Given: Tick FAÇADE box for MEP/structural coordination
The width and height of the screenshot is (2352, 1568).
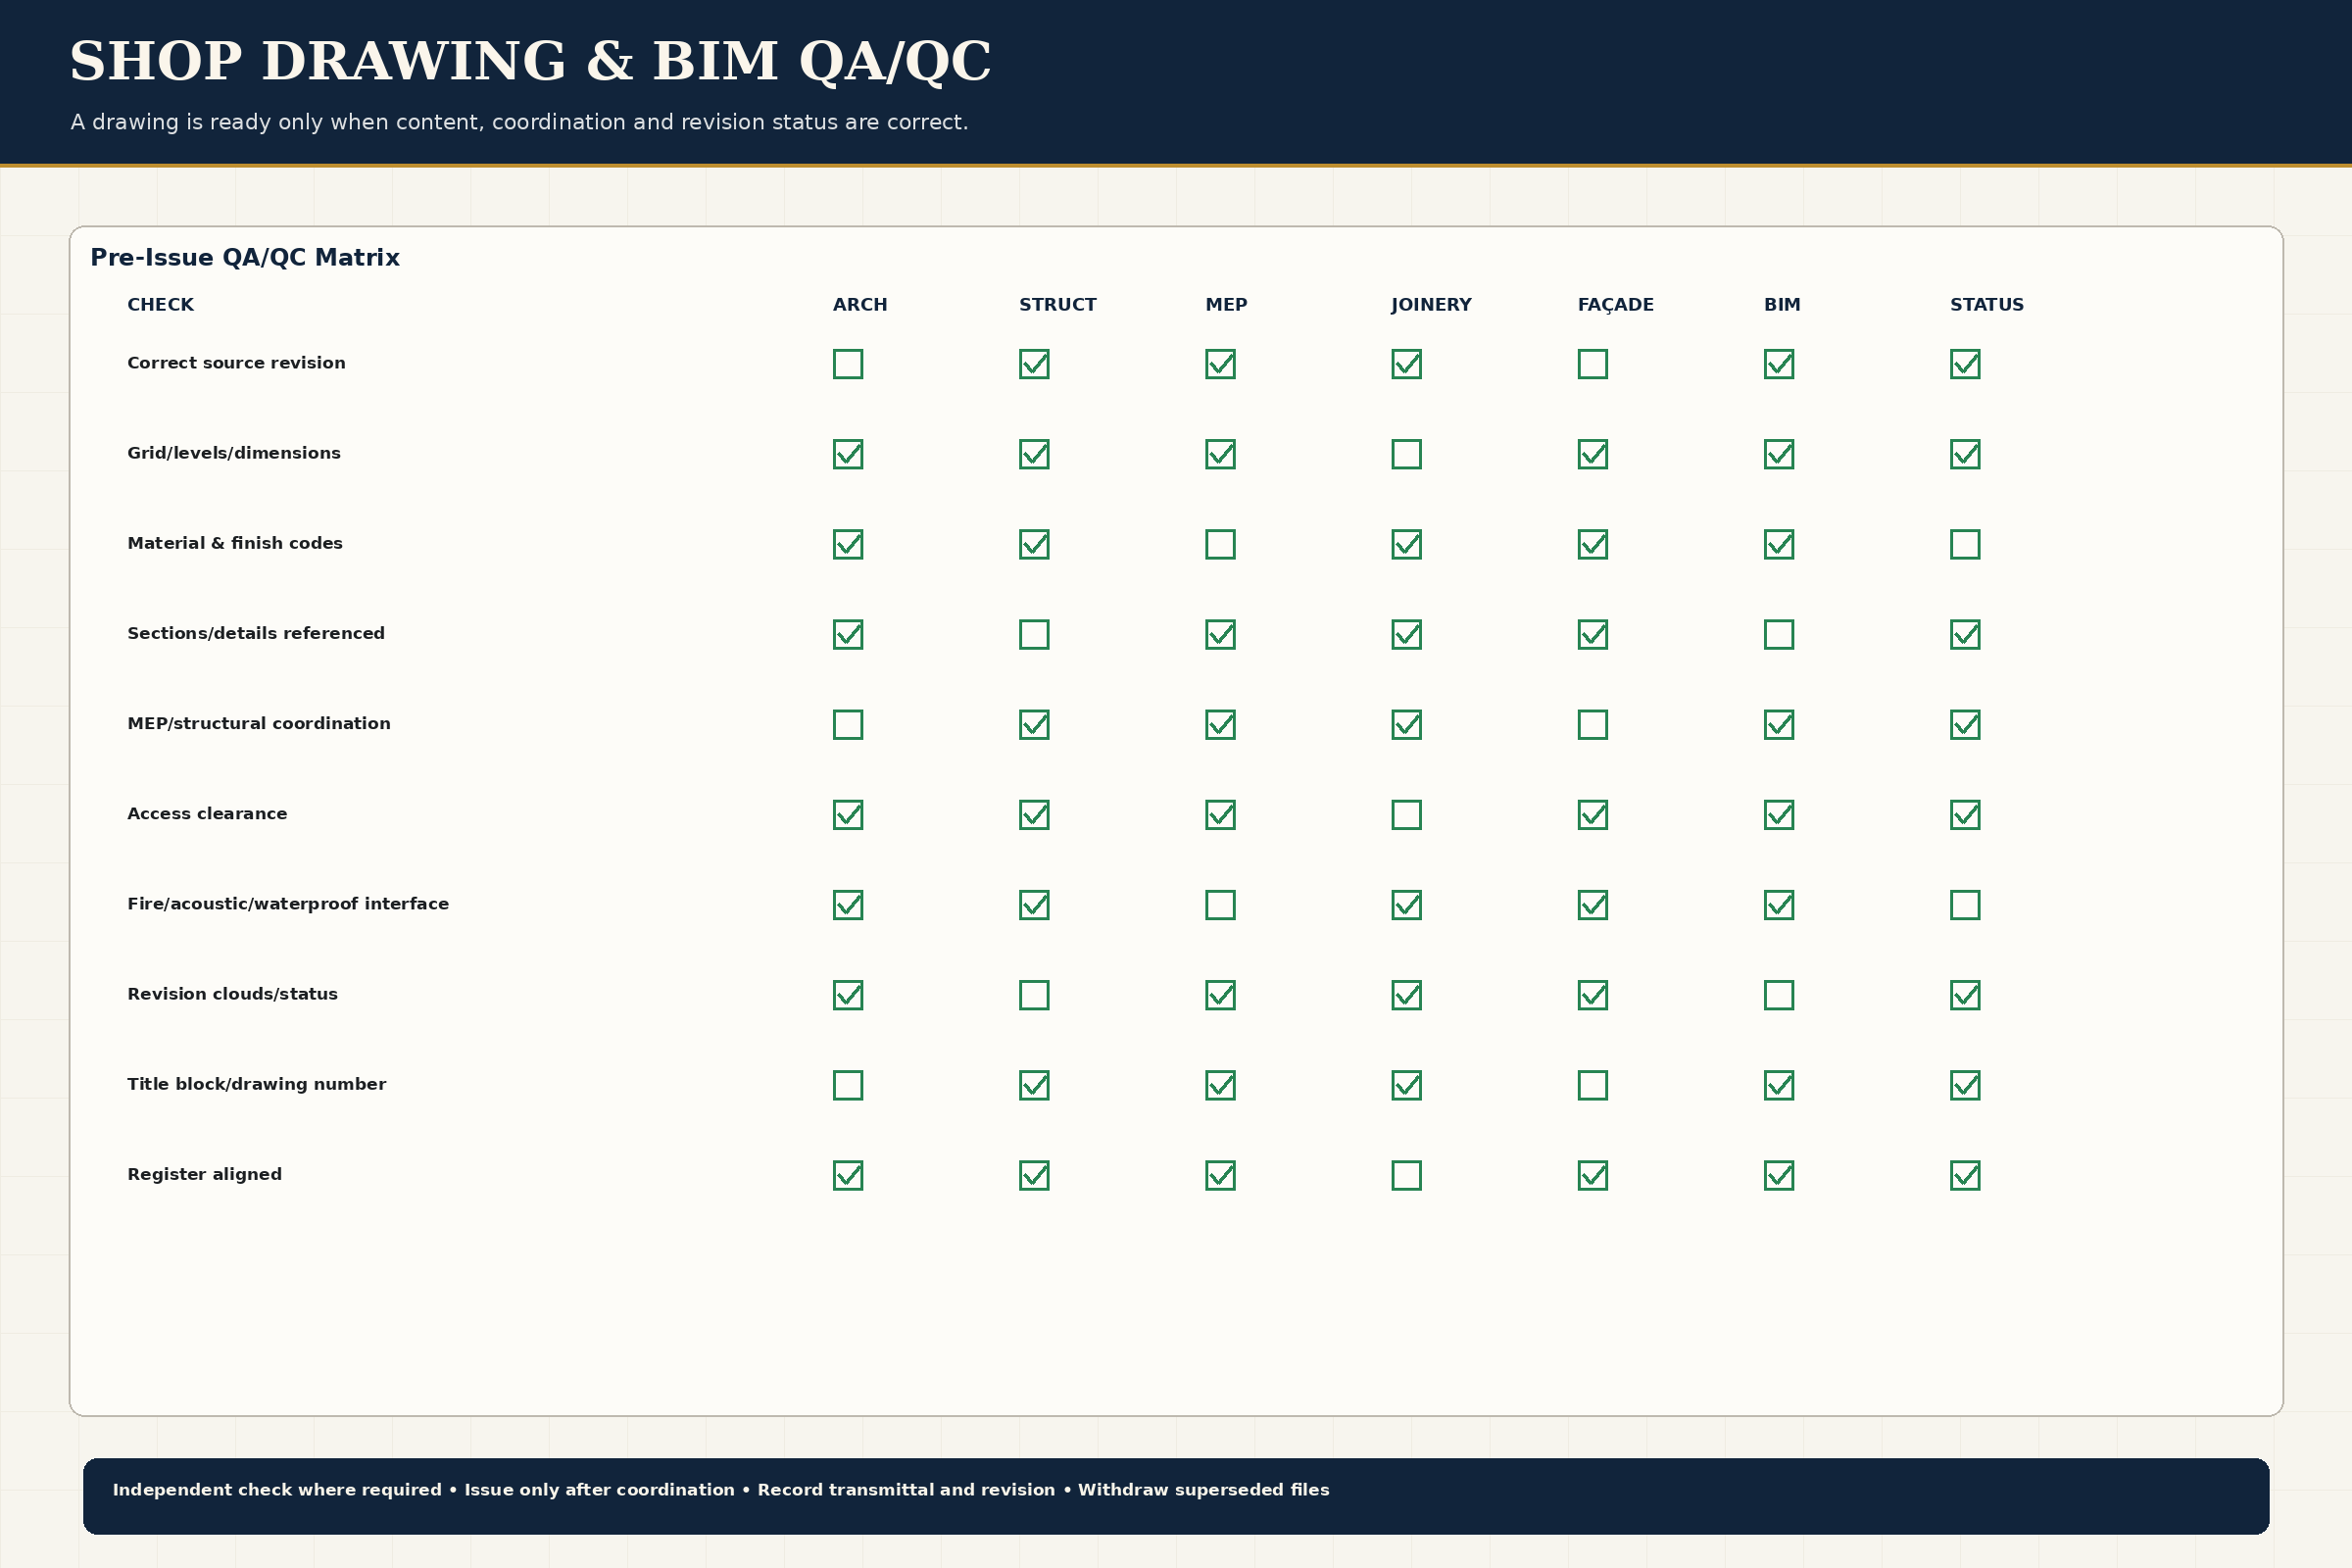Looking at the screenshot, I should click(x=1593, y=724).
